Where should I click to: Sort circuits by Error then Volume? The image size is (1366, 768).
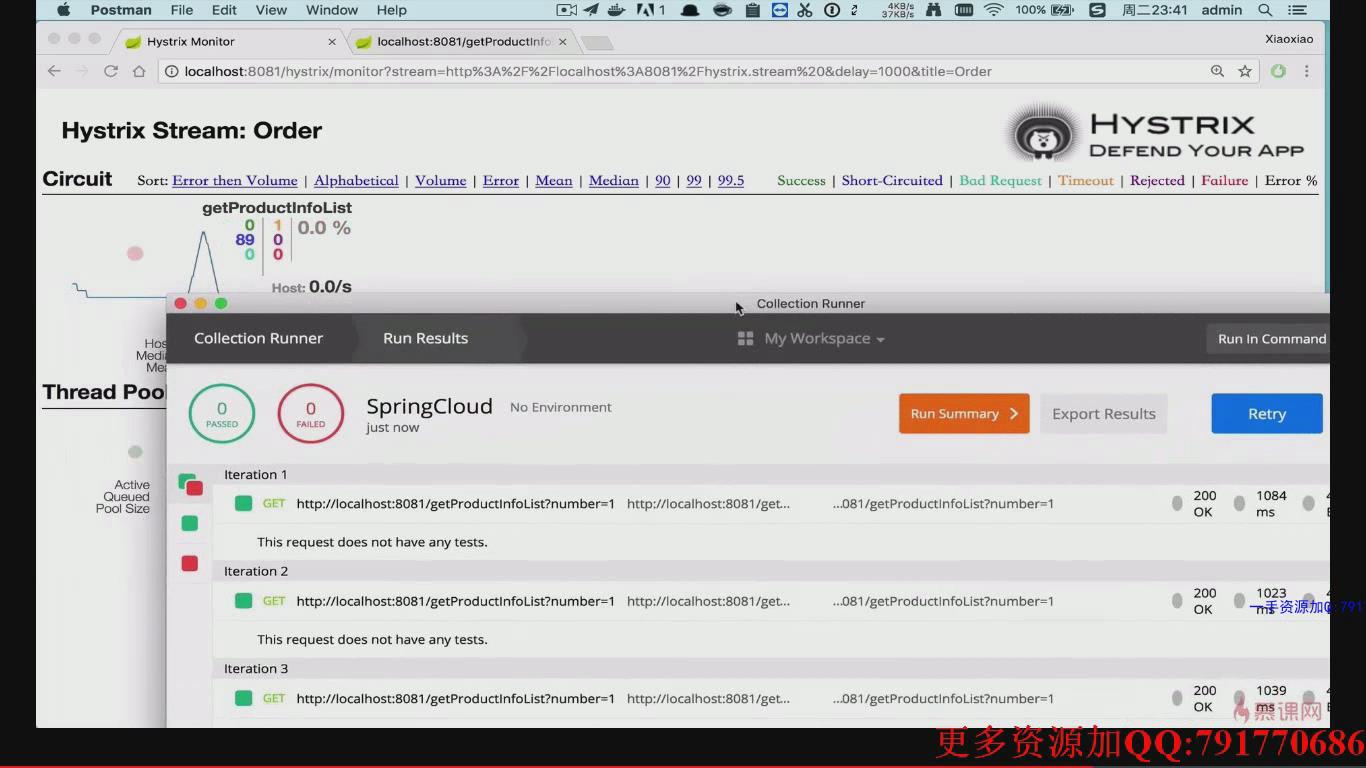point(235,181)
